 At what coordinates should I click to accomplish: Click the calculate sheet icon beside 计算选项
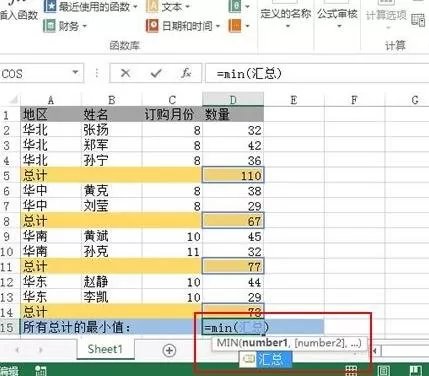click(x=418, y=20)
